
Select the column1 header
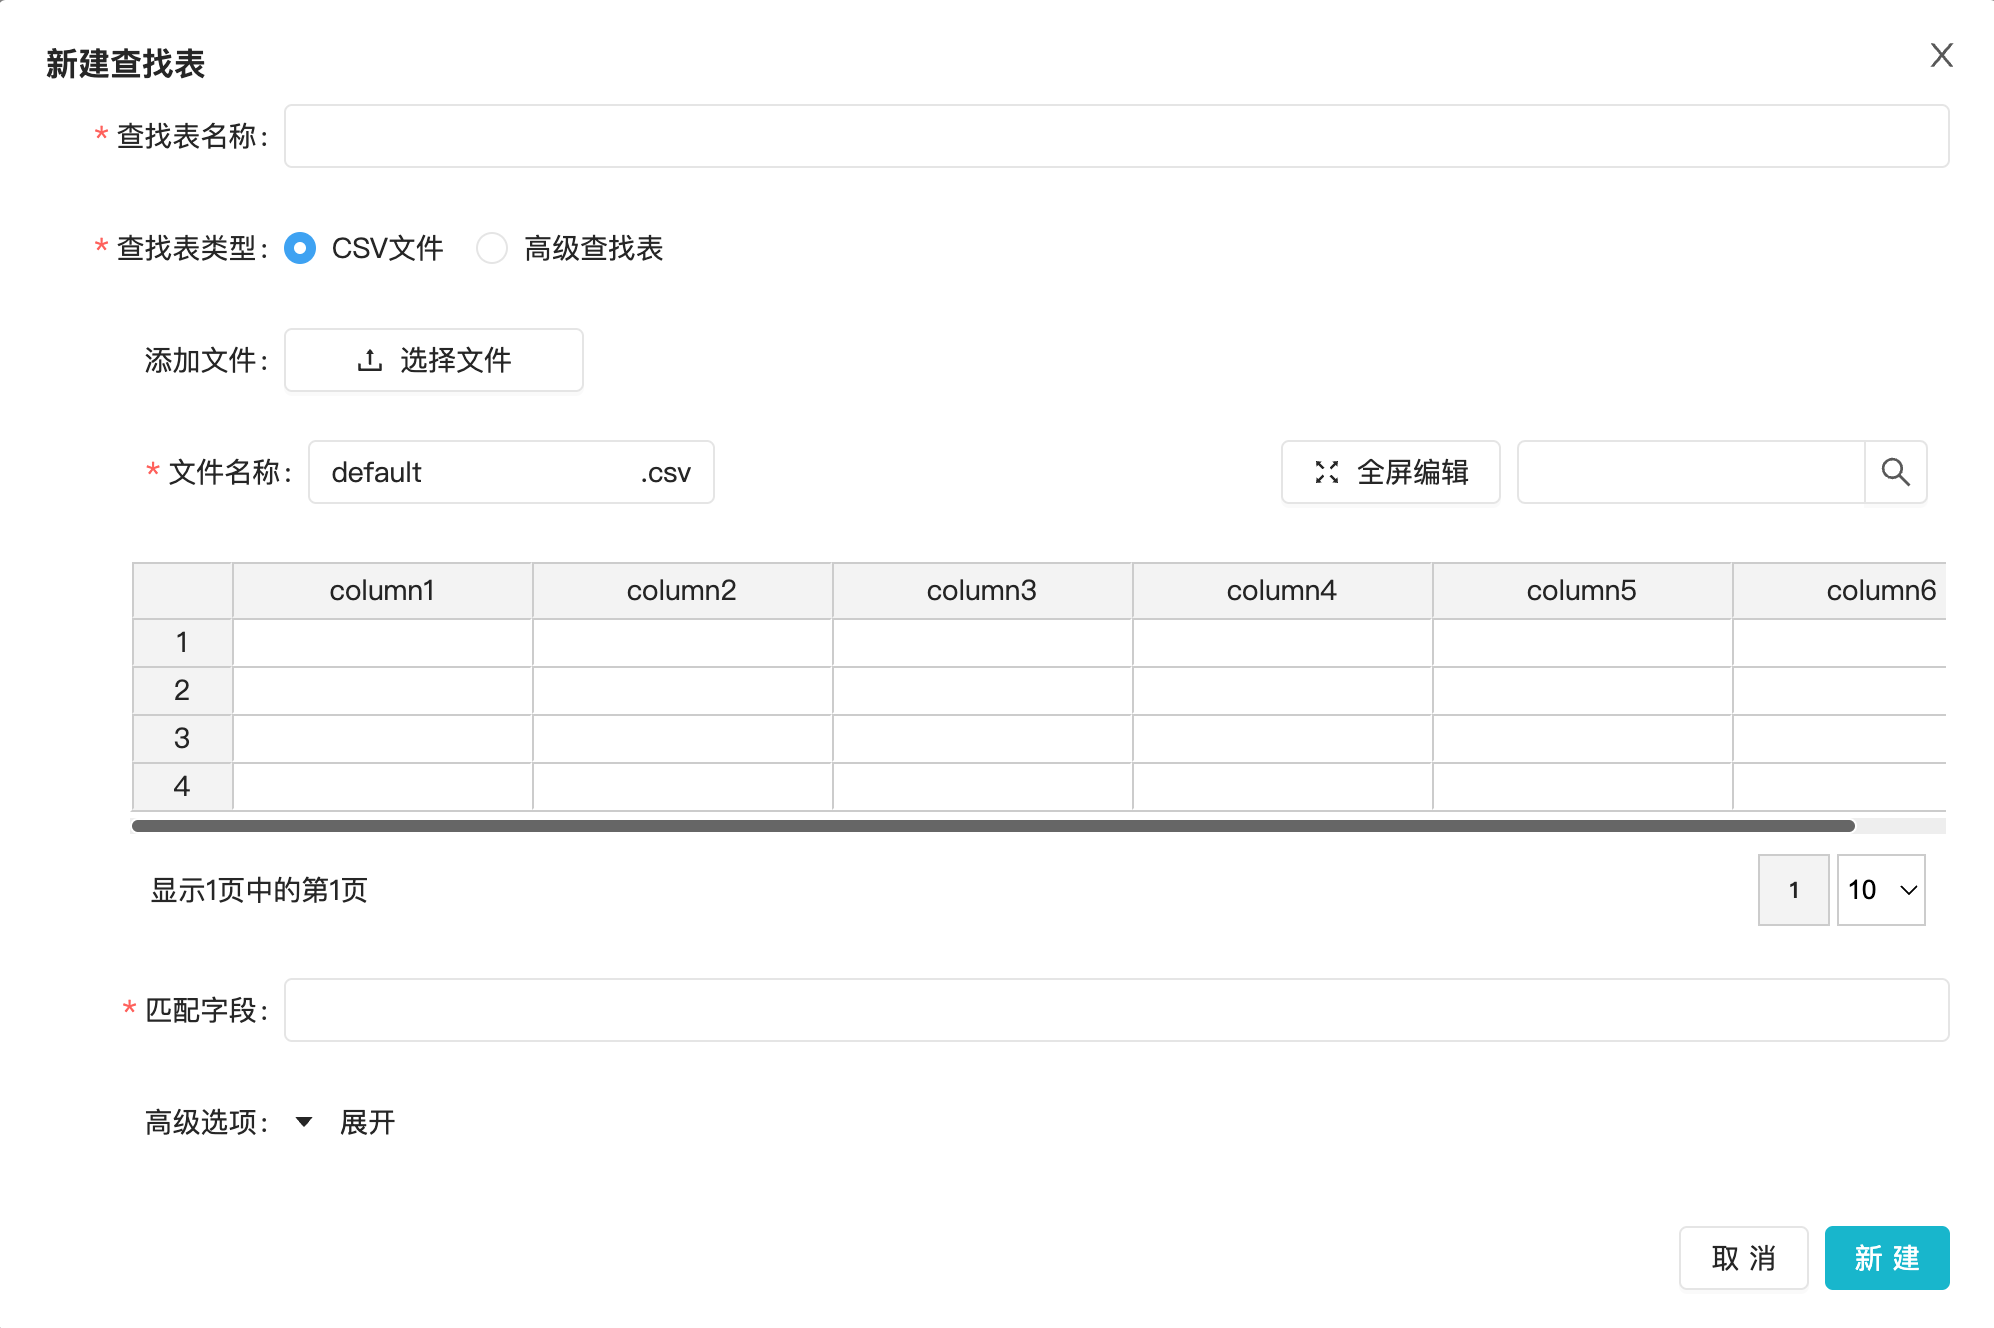click(x=382, y=591)
